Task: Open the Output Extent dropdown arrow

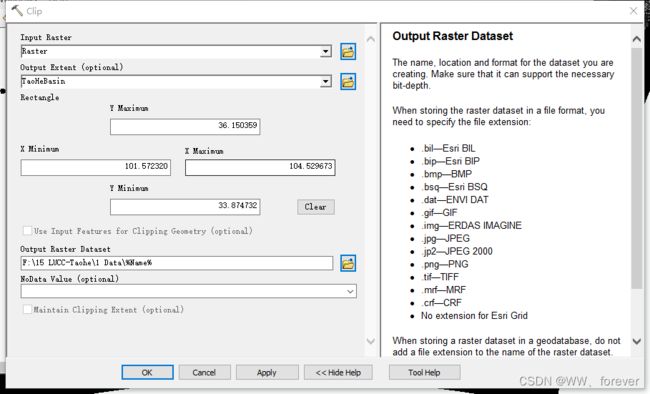Action: click(326, 81)
